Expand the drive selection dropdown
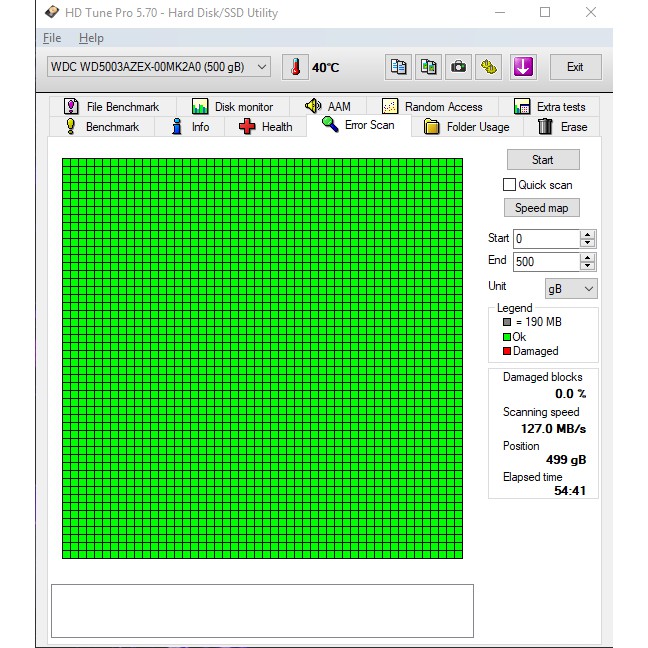648x648 pixels. coord(262,67)
